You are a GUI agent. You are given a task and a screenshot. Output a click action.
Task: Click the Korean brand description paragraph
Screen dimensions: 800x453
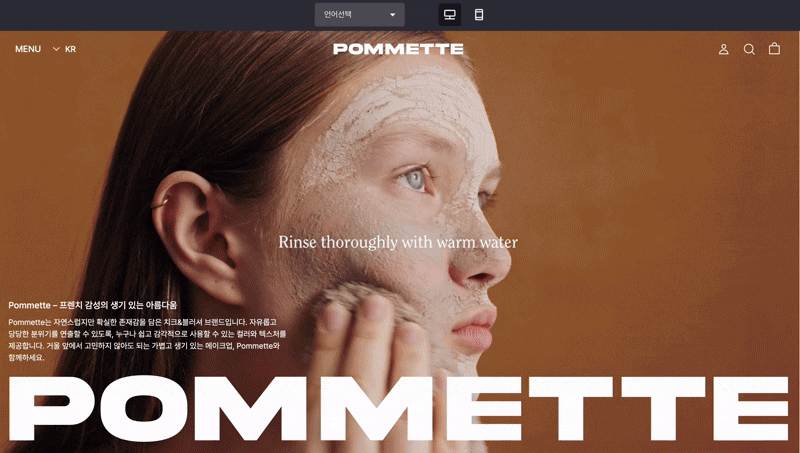147,340
